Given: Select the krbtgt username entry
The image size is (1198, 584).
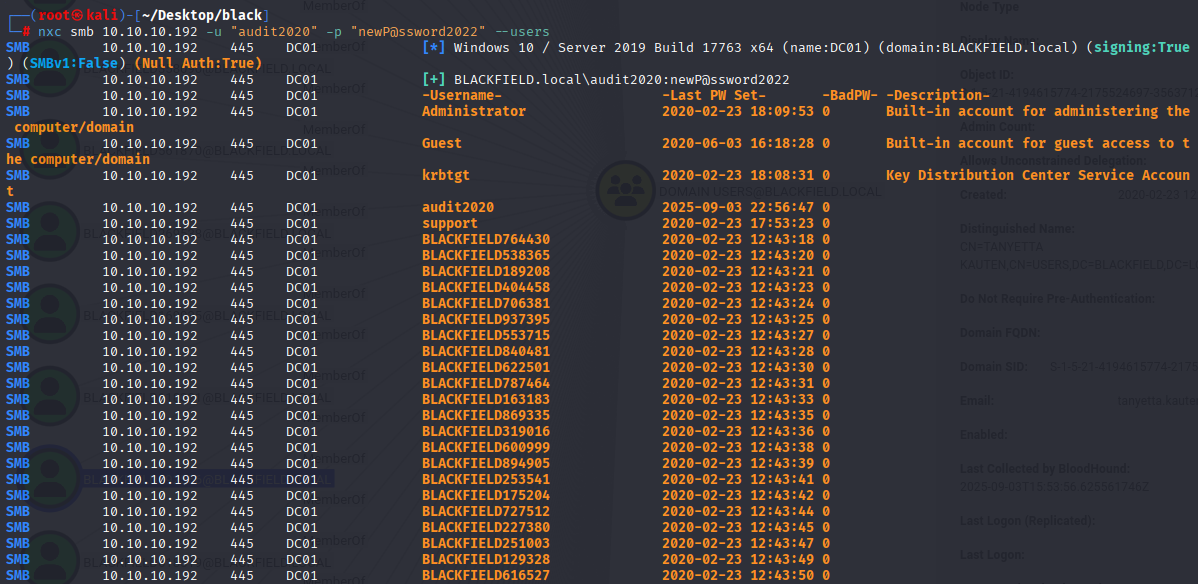Looking at the screenshot, I should (446, 175).
